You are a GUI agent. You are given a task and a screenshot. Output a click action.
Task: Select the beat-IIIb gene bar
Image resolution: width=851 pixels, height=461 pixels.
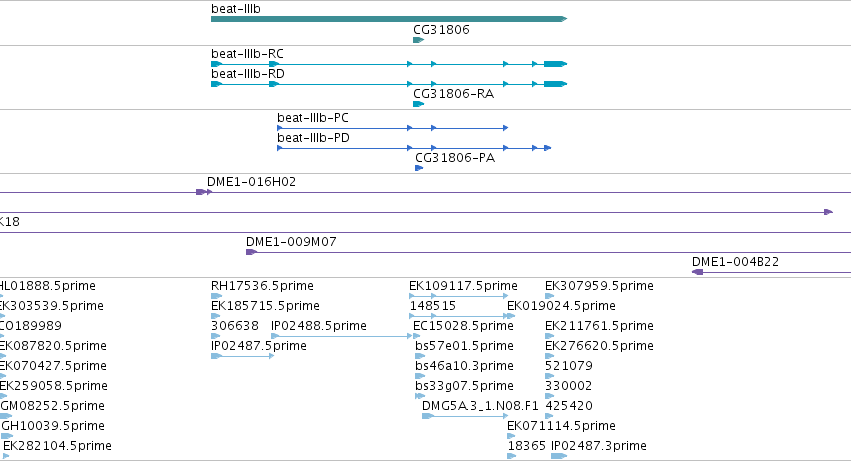point(389,19)
